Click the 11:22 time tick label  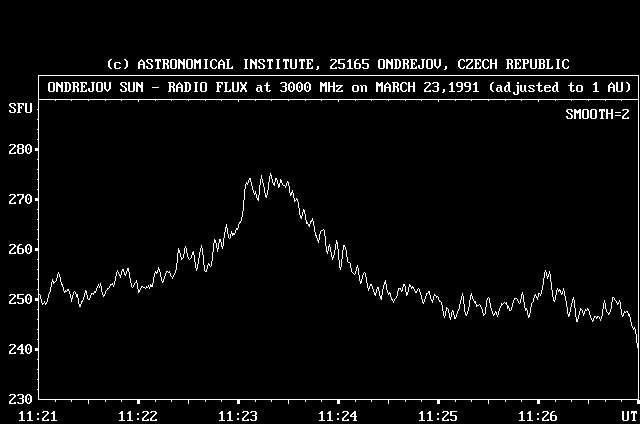point(137,415)
